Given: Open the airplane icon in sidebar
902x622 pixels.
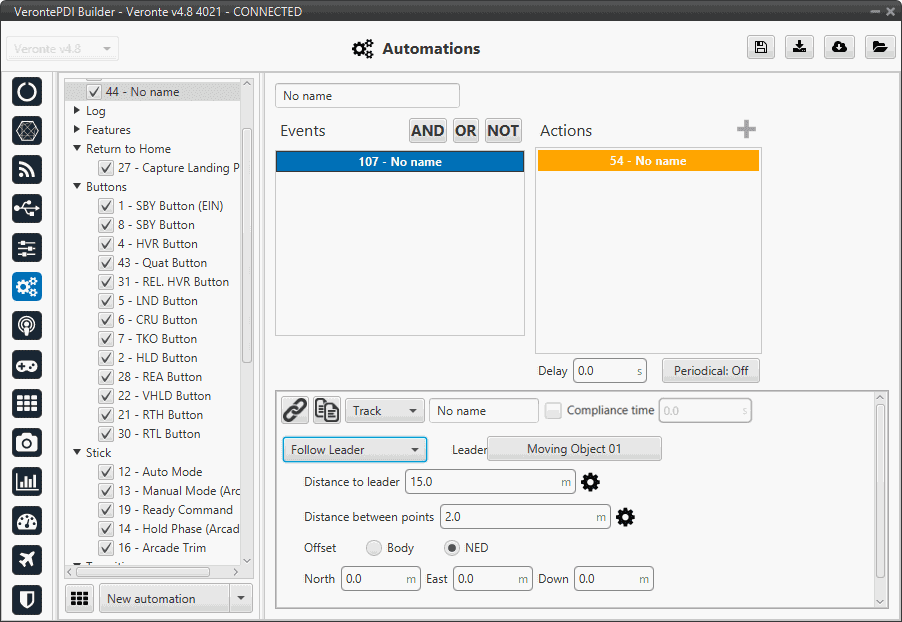Looking at the screenshot, I should 27,560.
